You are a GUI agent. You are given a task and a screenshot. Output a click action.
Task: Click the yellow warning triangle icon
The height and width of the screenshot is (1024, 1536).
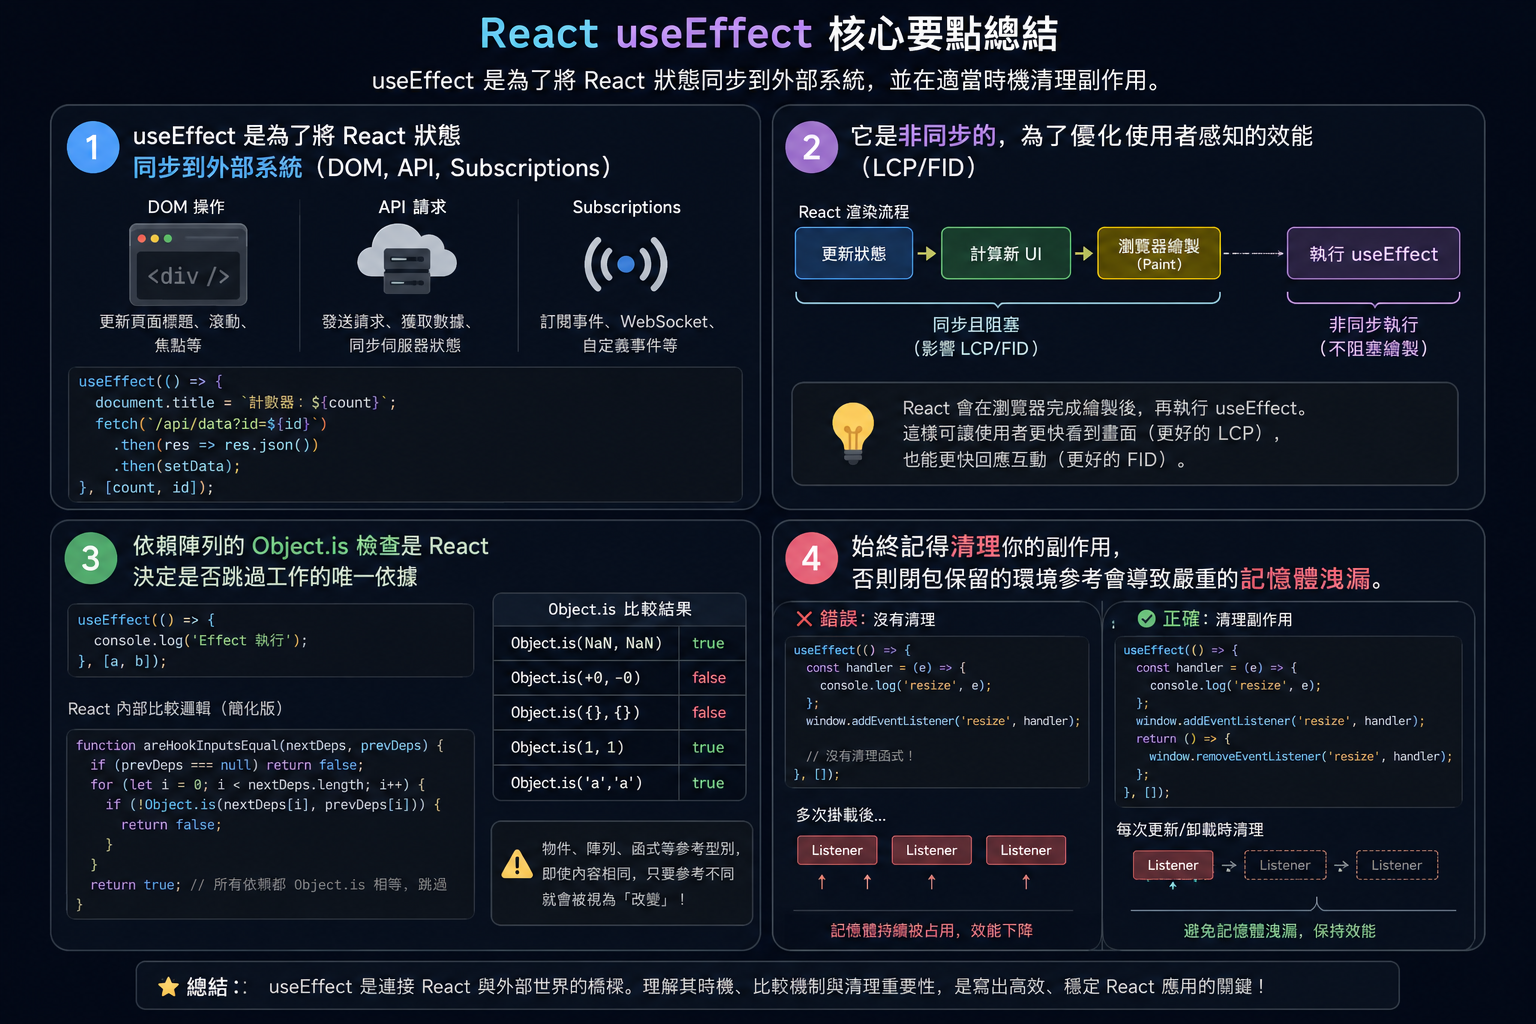pos(517,864)
